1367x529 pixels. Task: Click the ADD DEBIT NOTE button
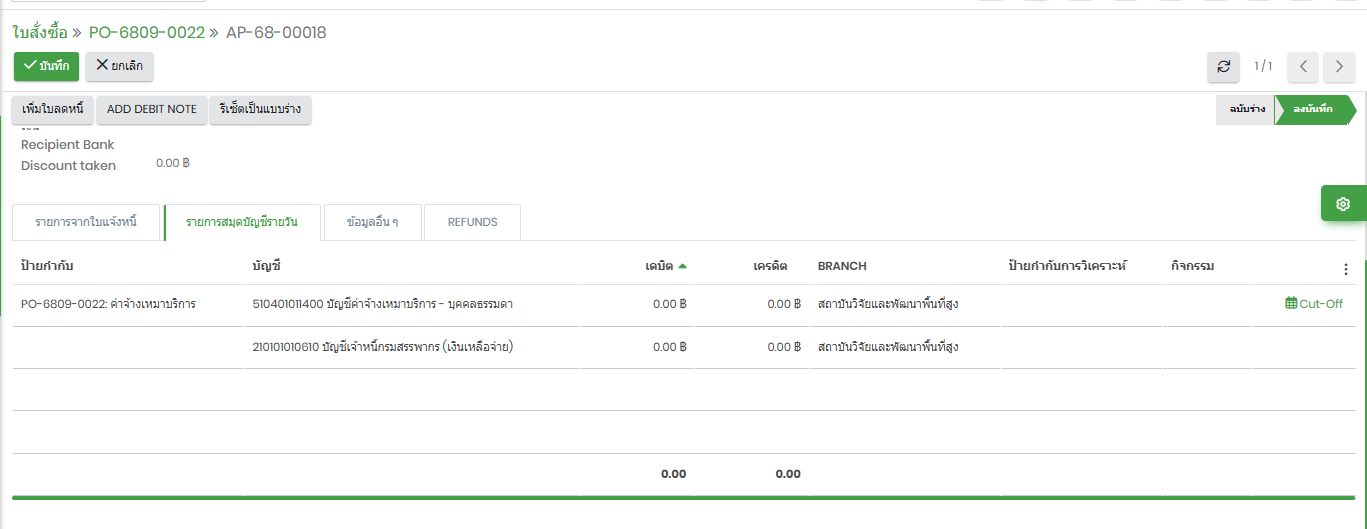[x=152, y=109]
